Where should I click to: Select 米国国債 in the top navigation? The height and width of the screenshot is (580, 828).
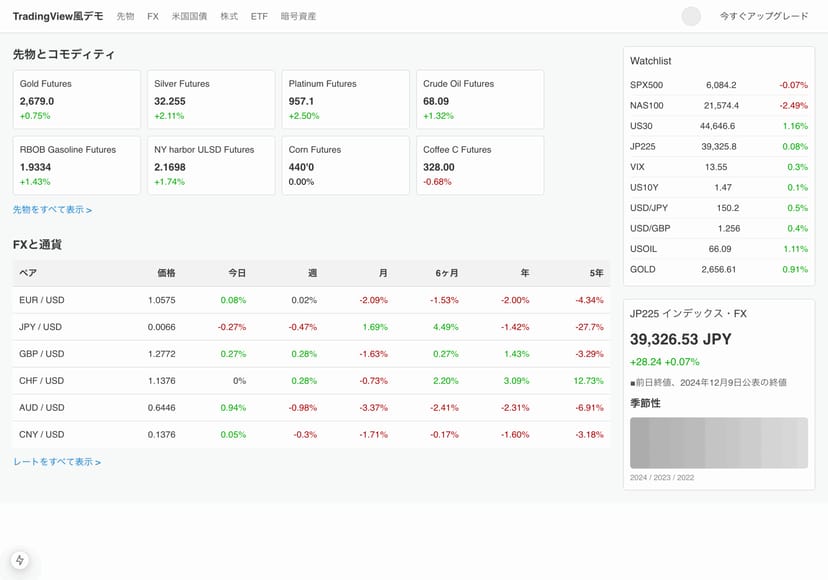189,16
